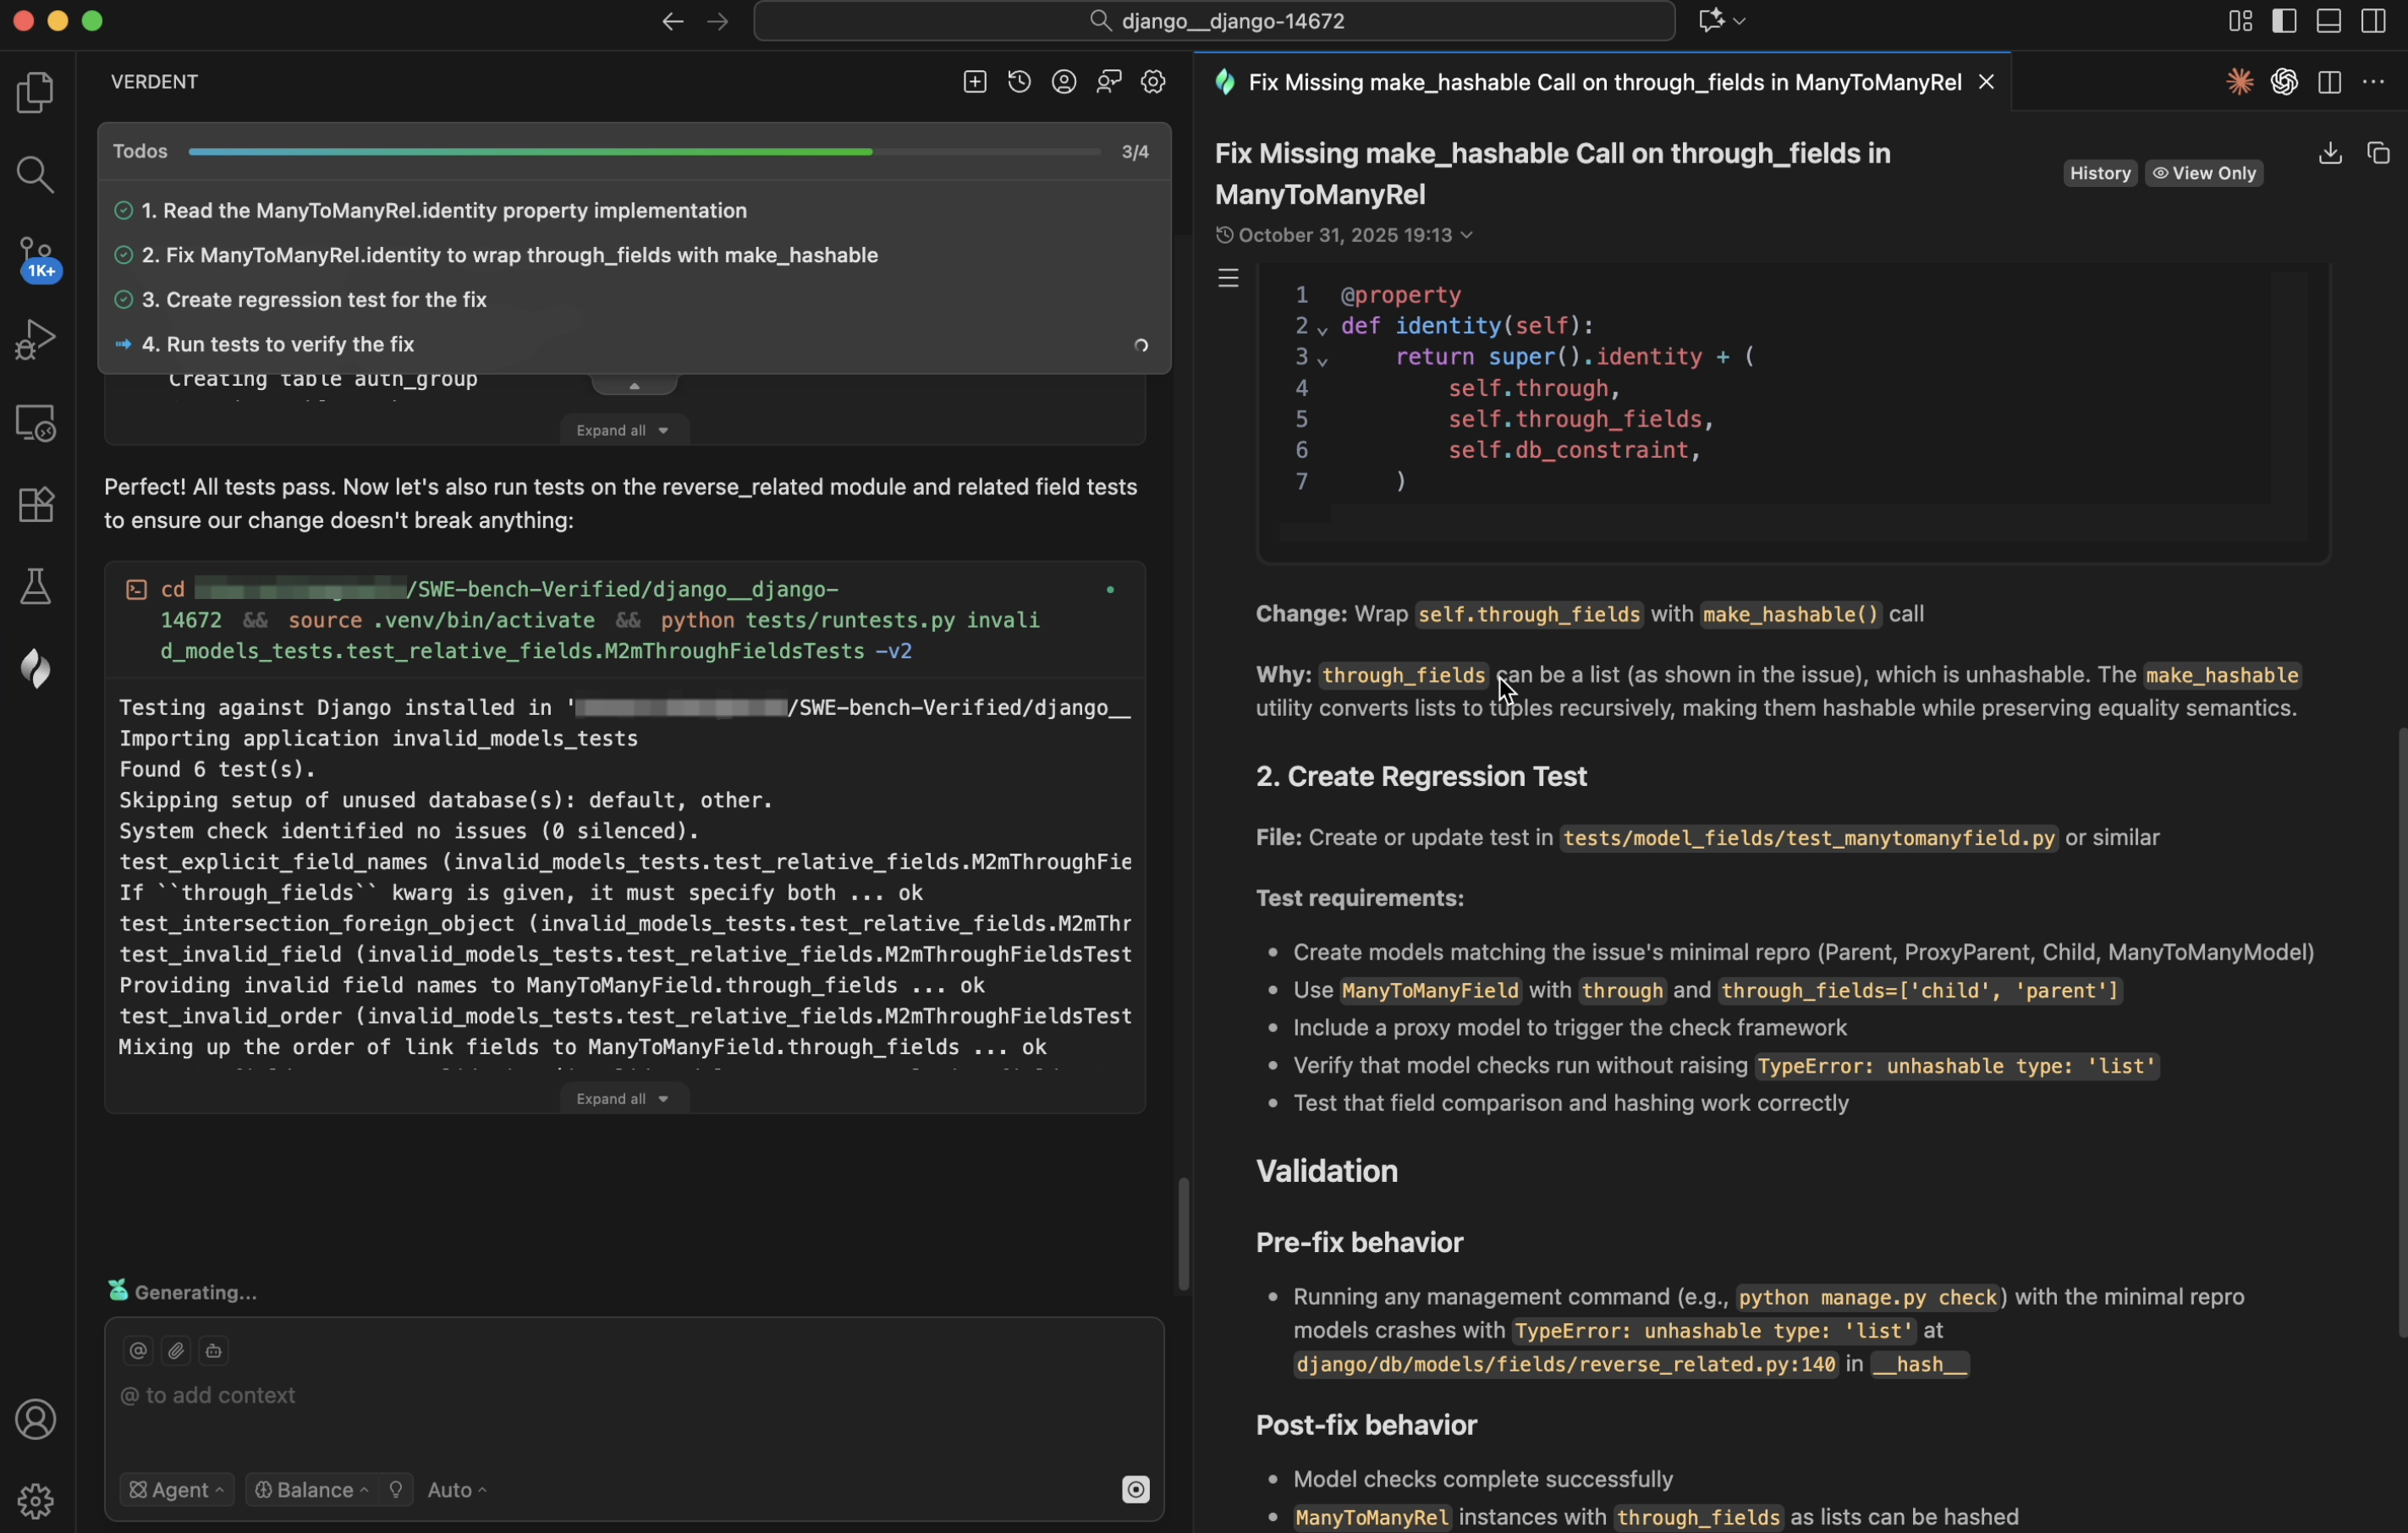
Task: Open the Source Control view
Action: tap(36, 258)
